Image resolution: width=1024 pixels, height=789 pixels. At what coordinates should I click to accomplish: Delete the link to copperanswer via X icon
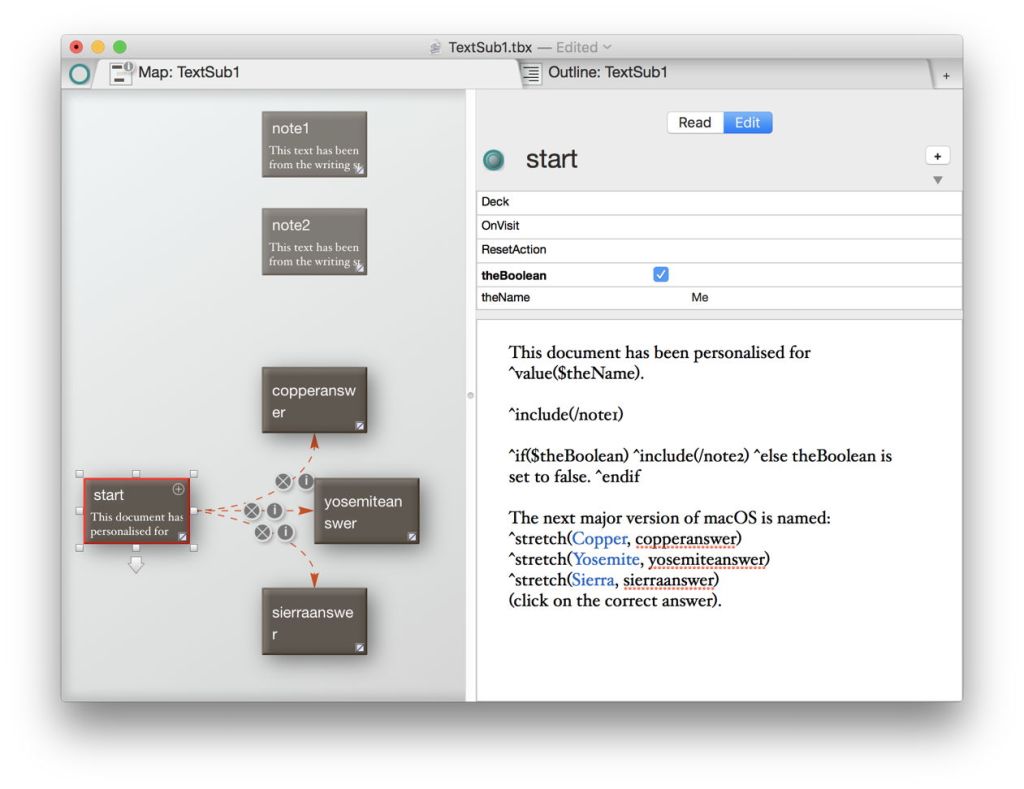pyautogui.click(x=284, y=482)
